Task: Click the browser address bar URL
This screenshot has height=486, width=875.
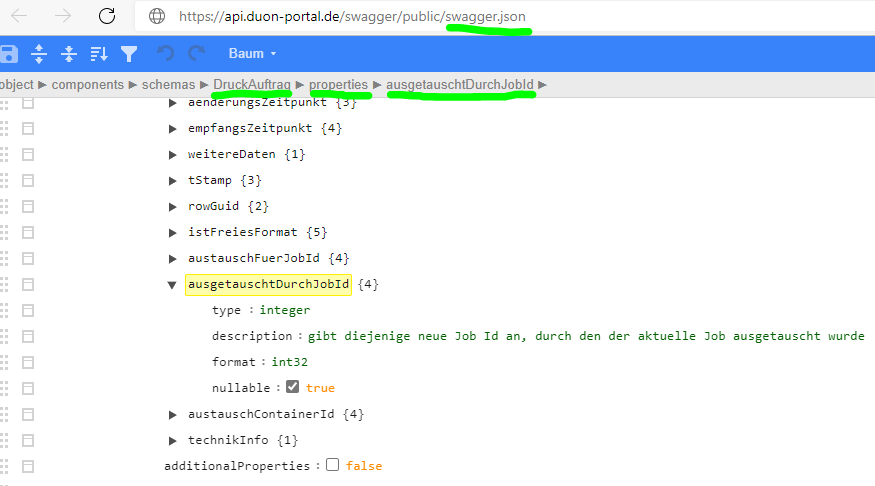Action: click(352, 16)
